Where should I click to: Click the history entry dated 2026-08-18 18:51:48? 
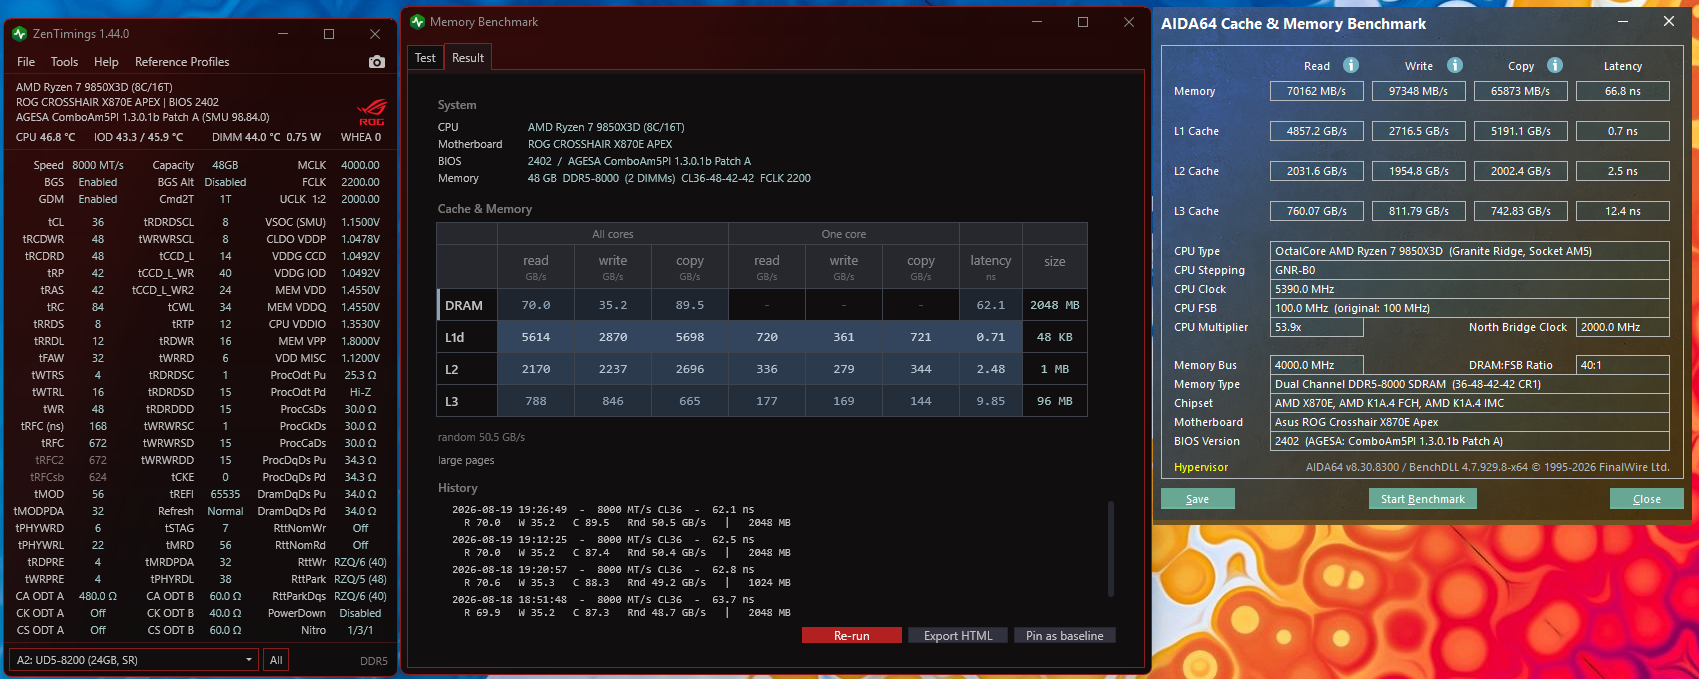(x=621, y=606)
